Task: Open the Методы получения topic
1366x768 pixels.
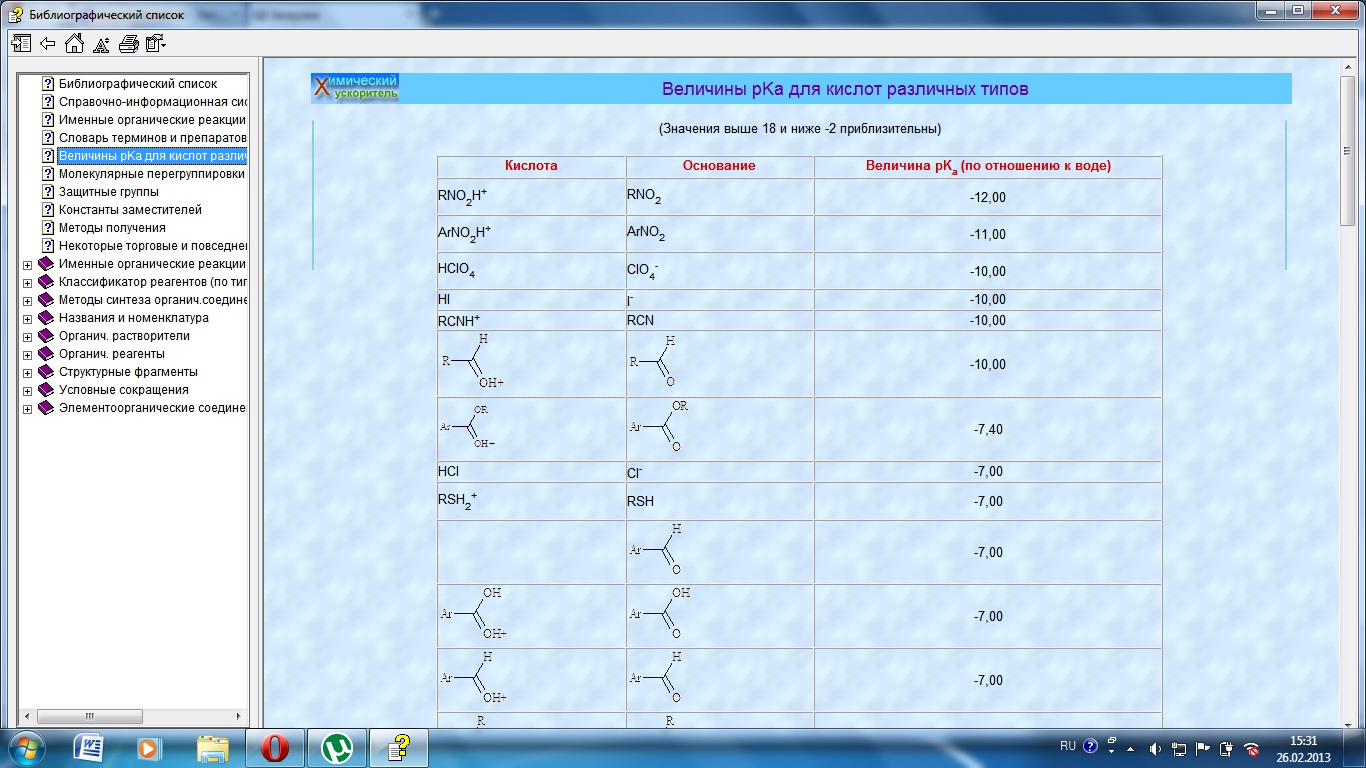Action: click(112, 228)
